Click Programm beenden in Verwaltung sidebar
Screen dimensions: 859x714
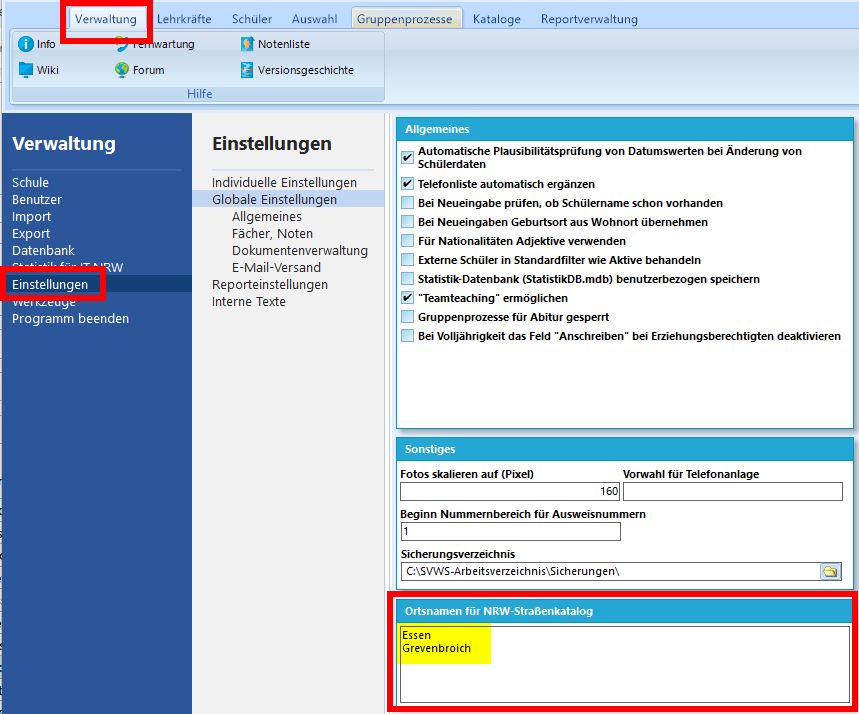[70, 319]
